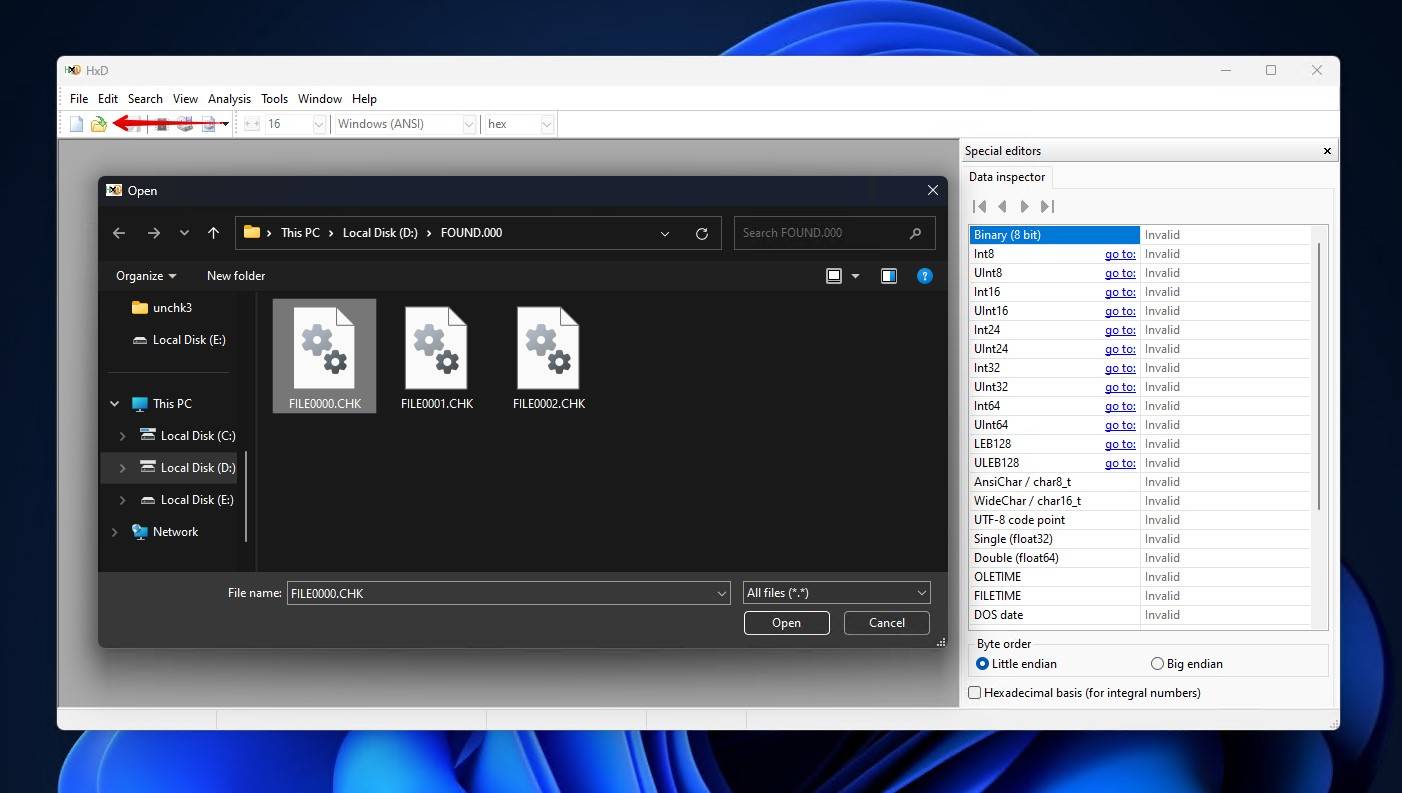Click the File name input field

pos(508,593)
